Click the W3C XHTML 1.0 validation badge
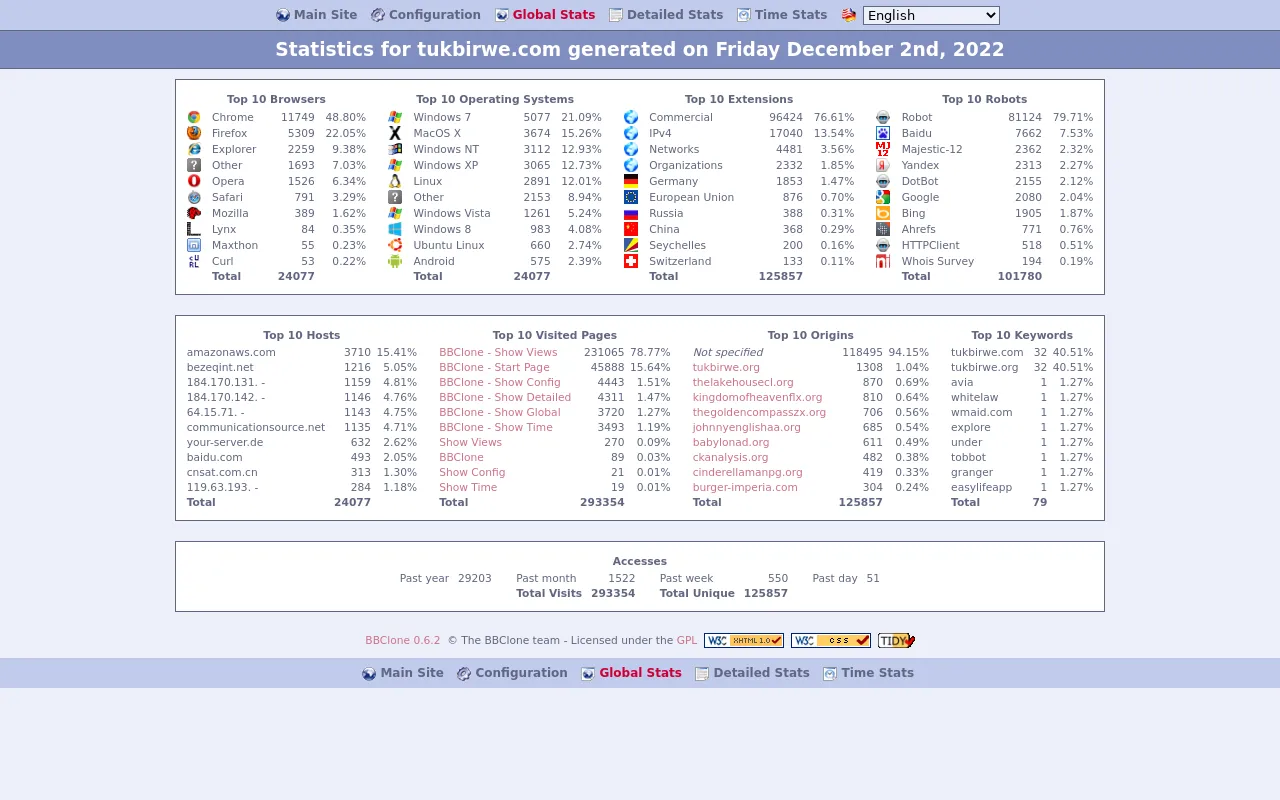Image resolution: width=1280 pixels, height=800 pixels. (744, 641)
